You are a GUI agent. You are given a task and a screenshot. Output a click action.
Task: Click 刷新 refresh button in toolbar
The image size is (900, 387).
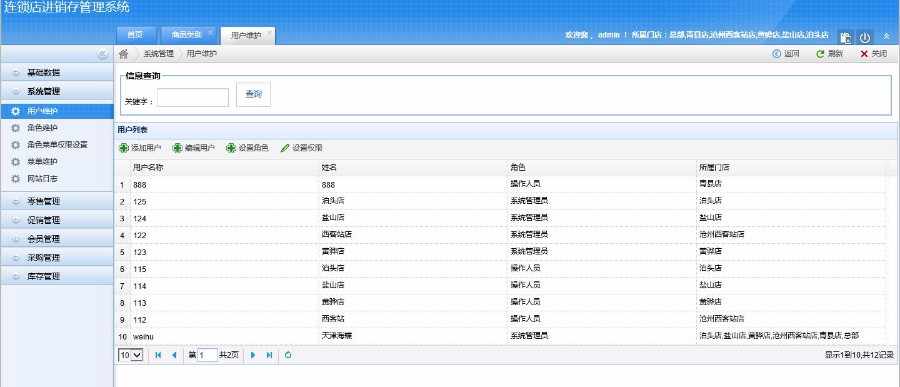829,54
